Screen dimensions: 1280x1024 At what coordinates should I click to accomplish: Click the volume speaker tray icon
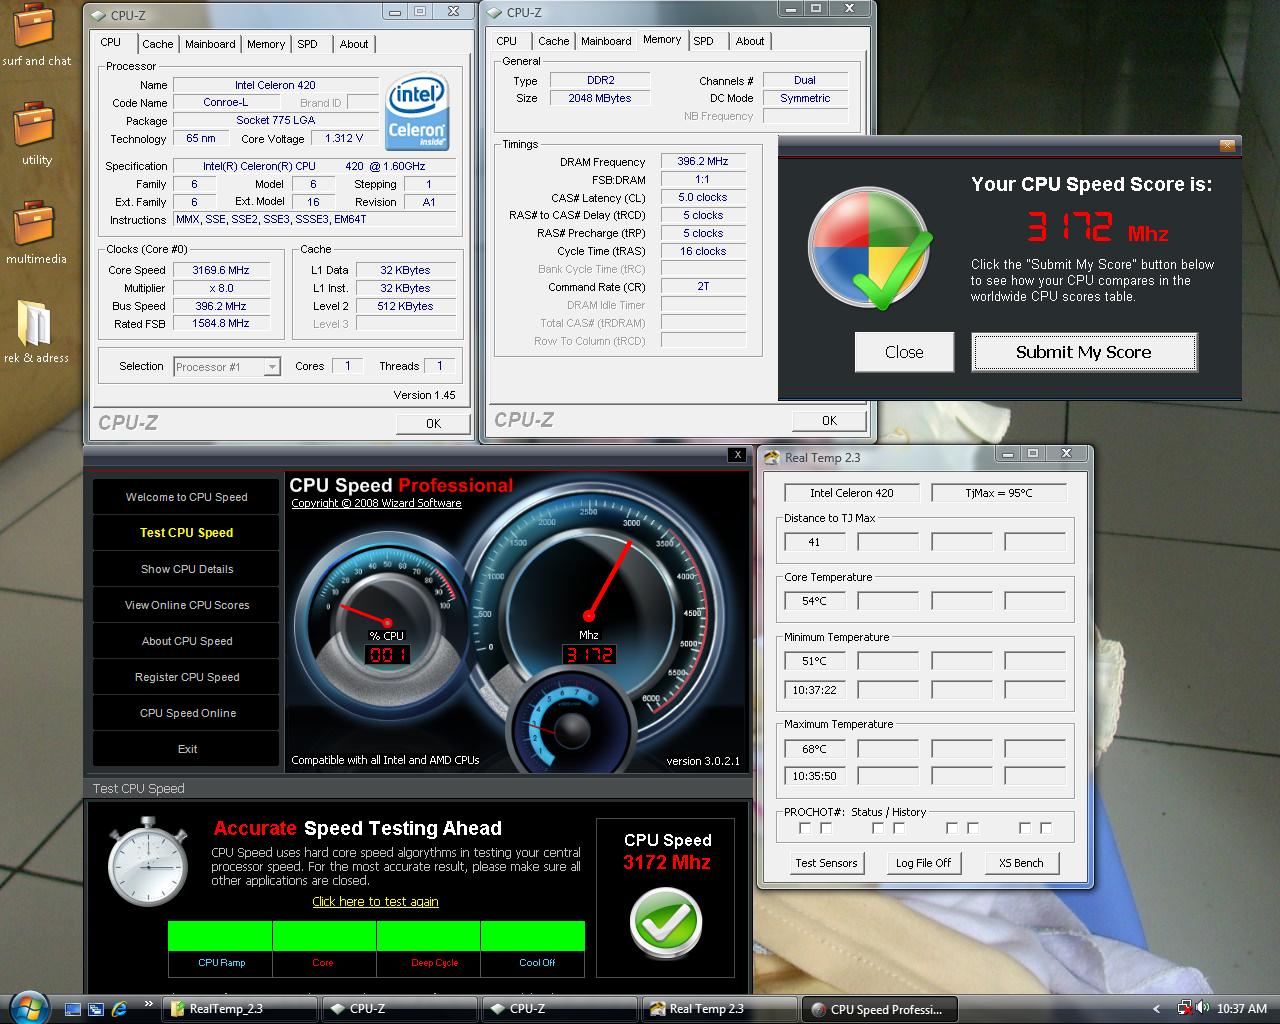(x=1201, y=1009)
